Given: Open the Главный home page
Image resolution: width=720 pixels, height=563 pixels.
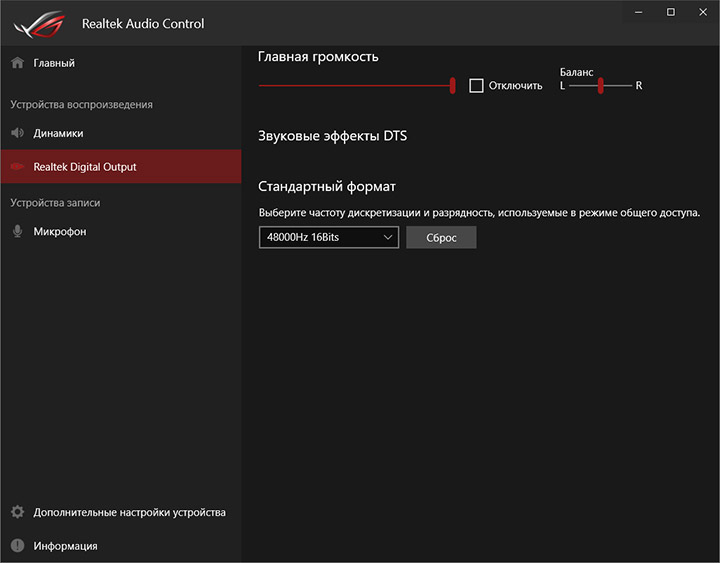Looking at the screenshot, I should pos(54,63).
